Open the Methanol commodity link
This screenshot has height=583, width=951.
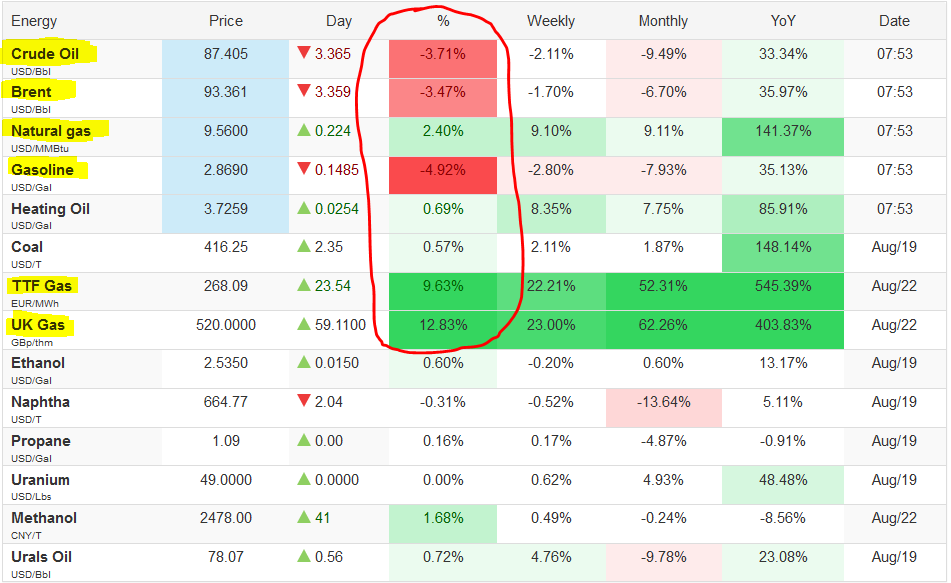(44, 518)
